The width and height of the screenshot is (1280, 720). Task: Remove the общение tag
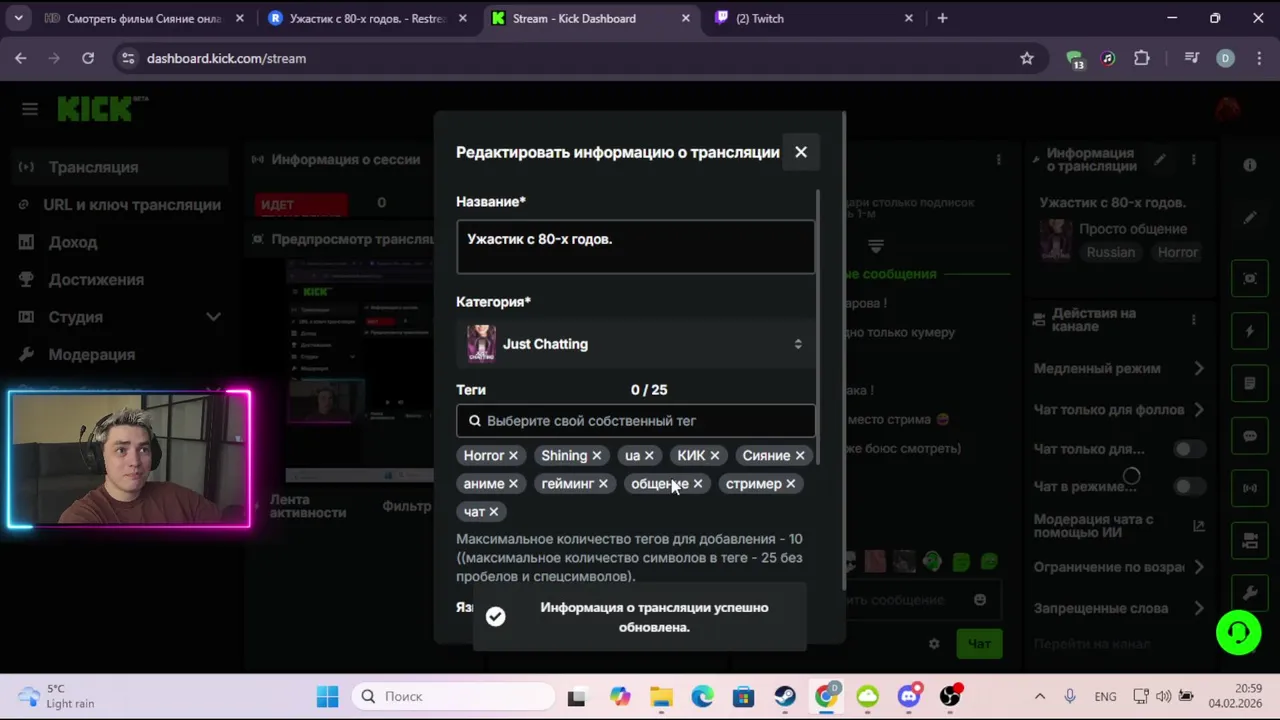[x=698, y=484]
